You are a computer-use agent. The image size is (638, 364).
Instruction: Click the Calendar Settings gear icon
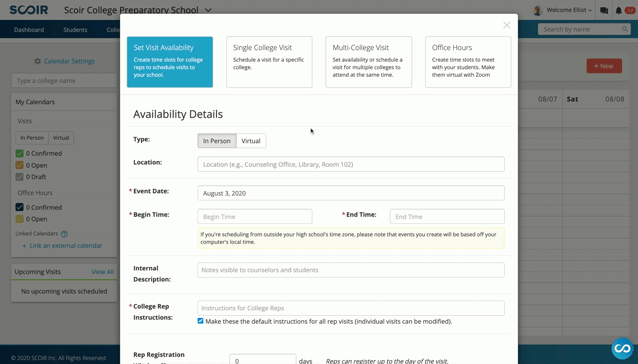pos(37,61)
